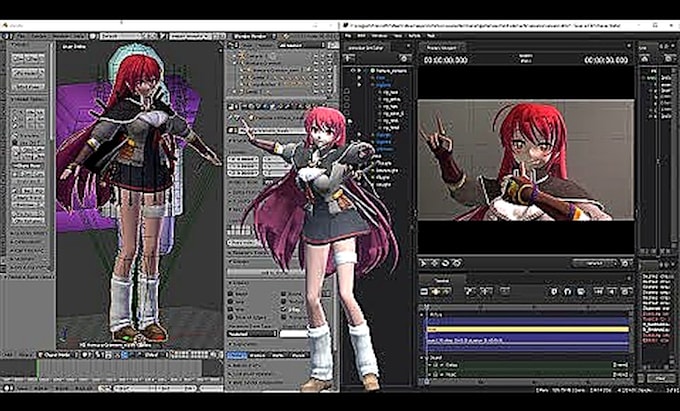This screenshot has height=411, width=680.
Task: Switch to the Graph Editor mode icon
Action: point(445,292)
